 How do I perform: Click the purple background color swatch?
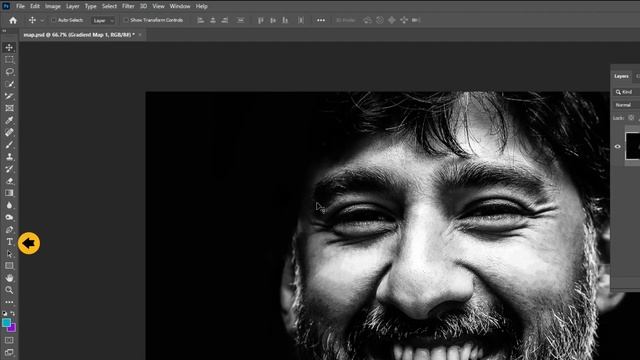13,329
